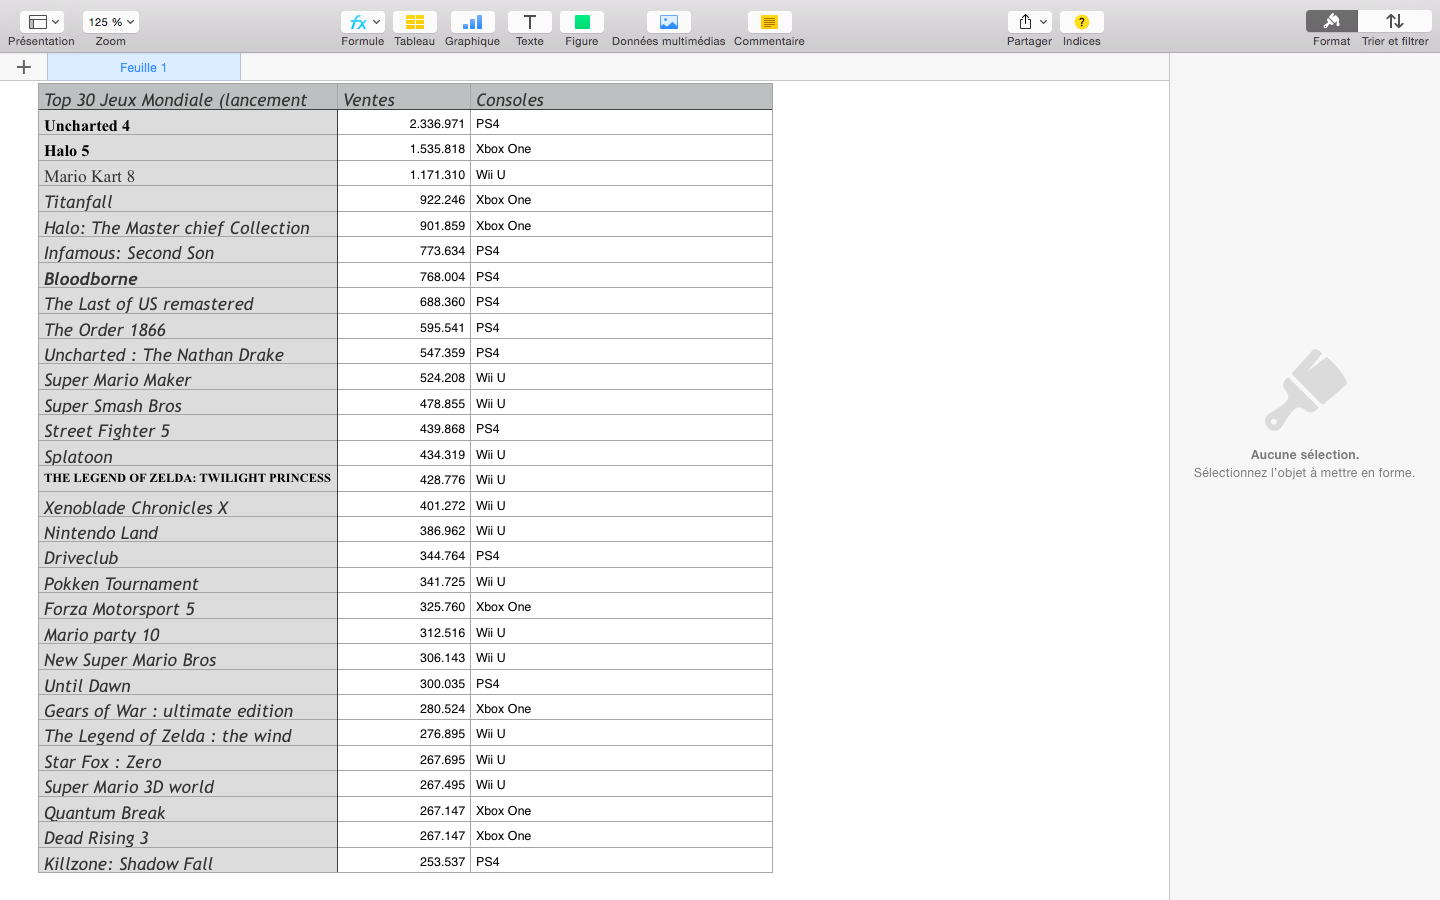Insert a chart with Graphique icon

tap(472, 22)
